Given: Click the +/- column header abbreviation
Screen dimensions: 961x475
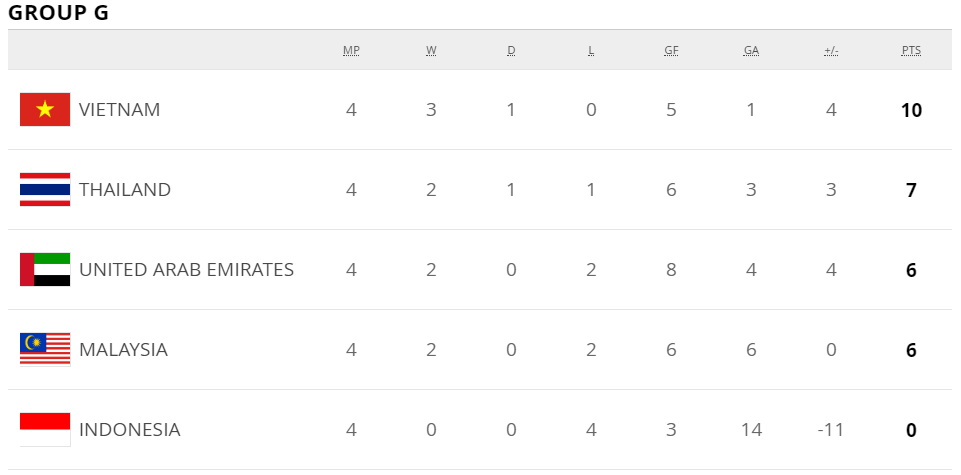Looking at the screenshot, I should (831, 50).
